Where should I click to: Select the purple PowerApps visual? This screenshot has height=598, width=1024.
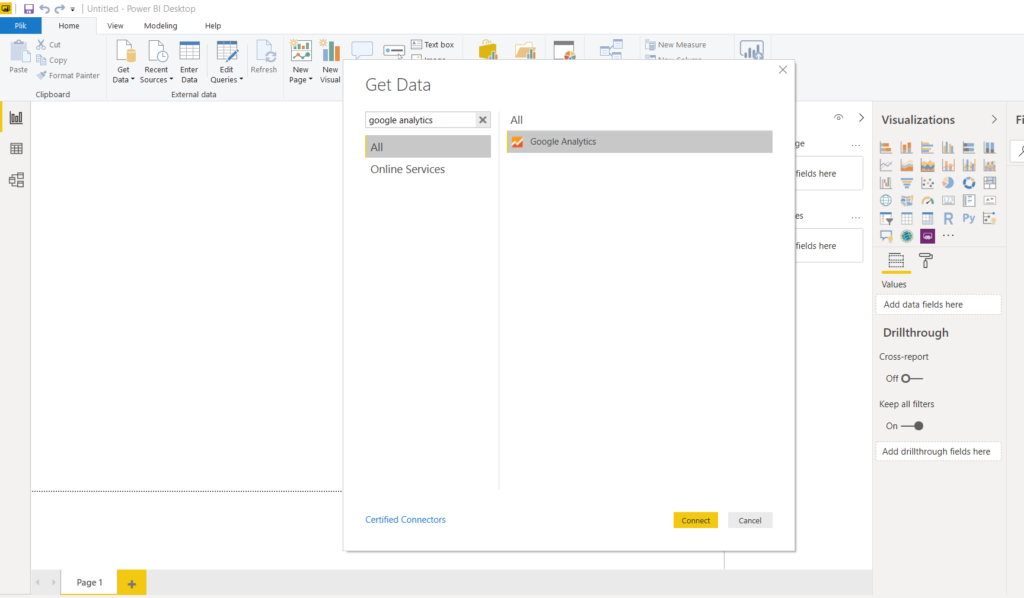coord(927,236)
